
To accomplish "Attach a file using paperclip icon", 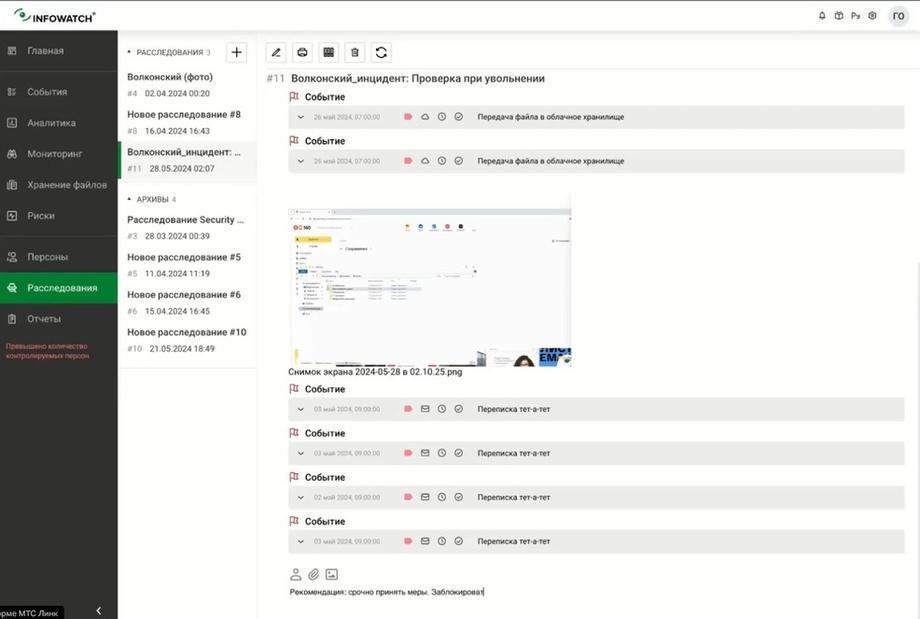I will [314, 574].
